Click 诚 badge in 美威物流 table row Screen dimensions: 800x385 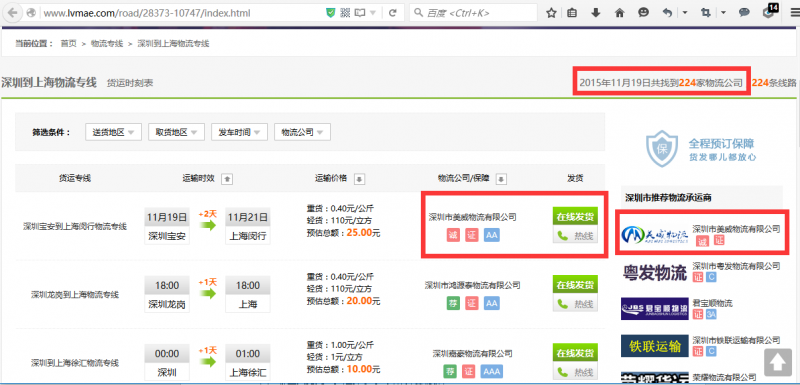453,235
